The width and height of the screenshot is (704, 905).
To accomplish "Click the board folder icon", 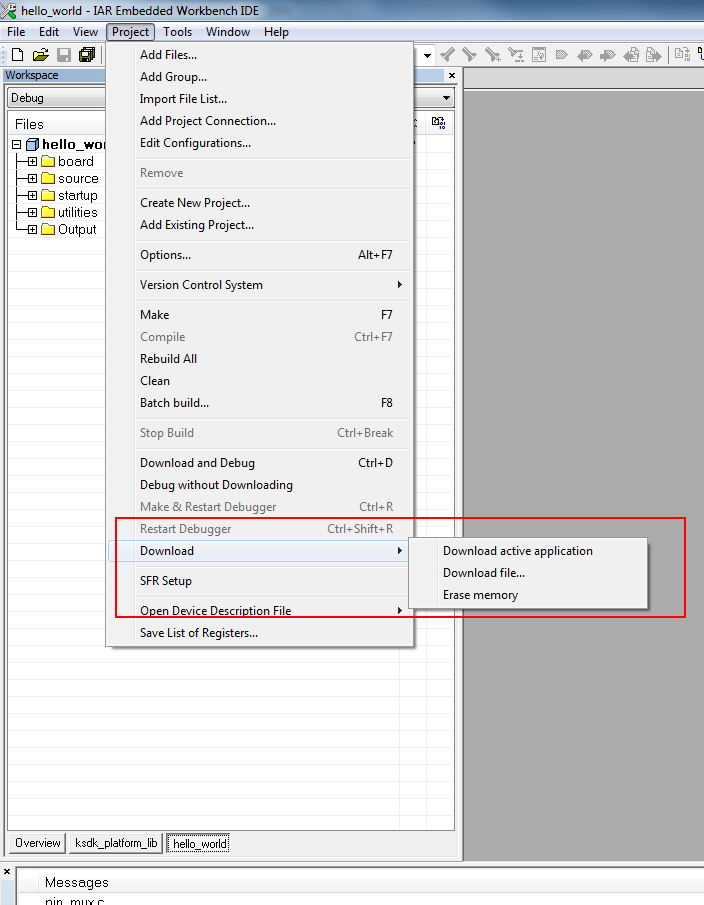I will pos(48,162).
